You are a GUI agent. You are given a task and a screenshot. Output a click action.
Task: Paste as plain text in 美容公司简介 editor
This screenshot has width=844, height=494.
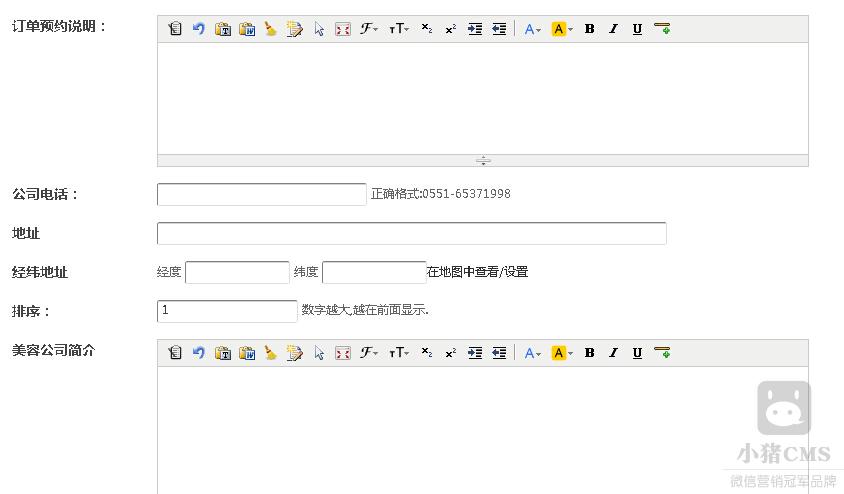[x=223, y=353]
